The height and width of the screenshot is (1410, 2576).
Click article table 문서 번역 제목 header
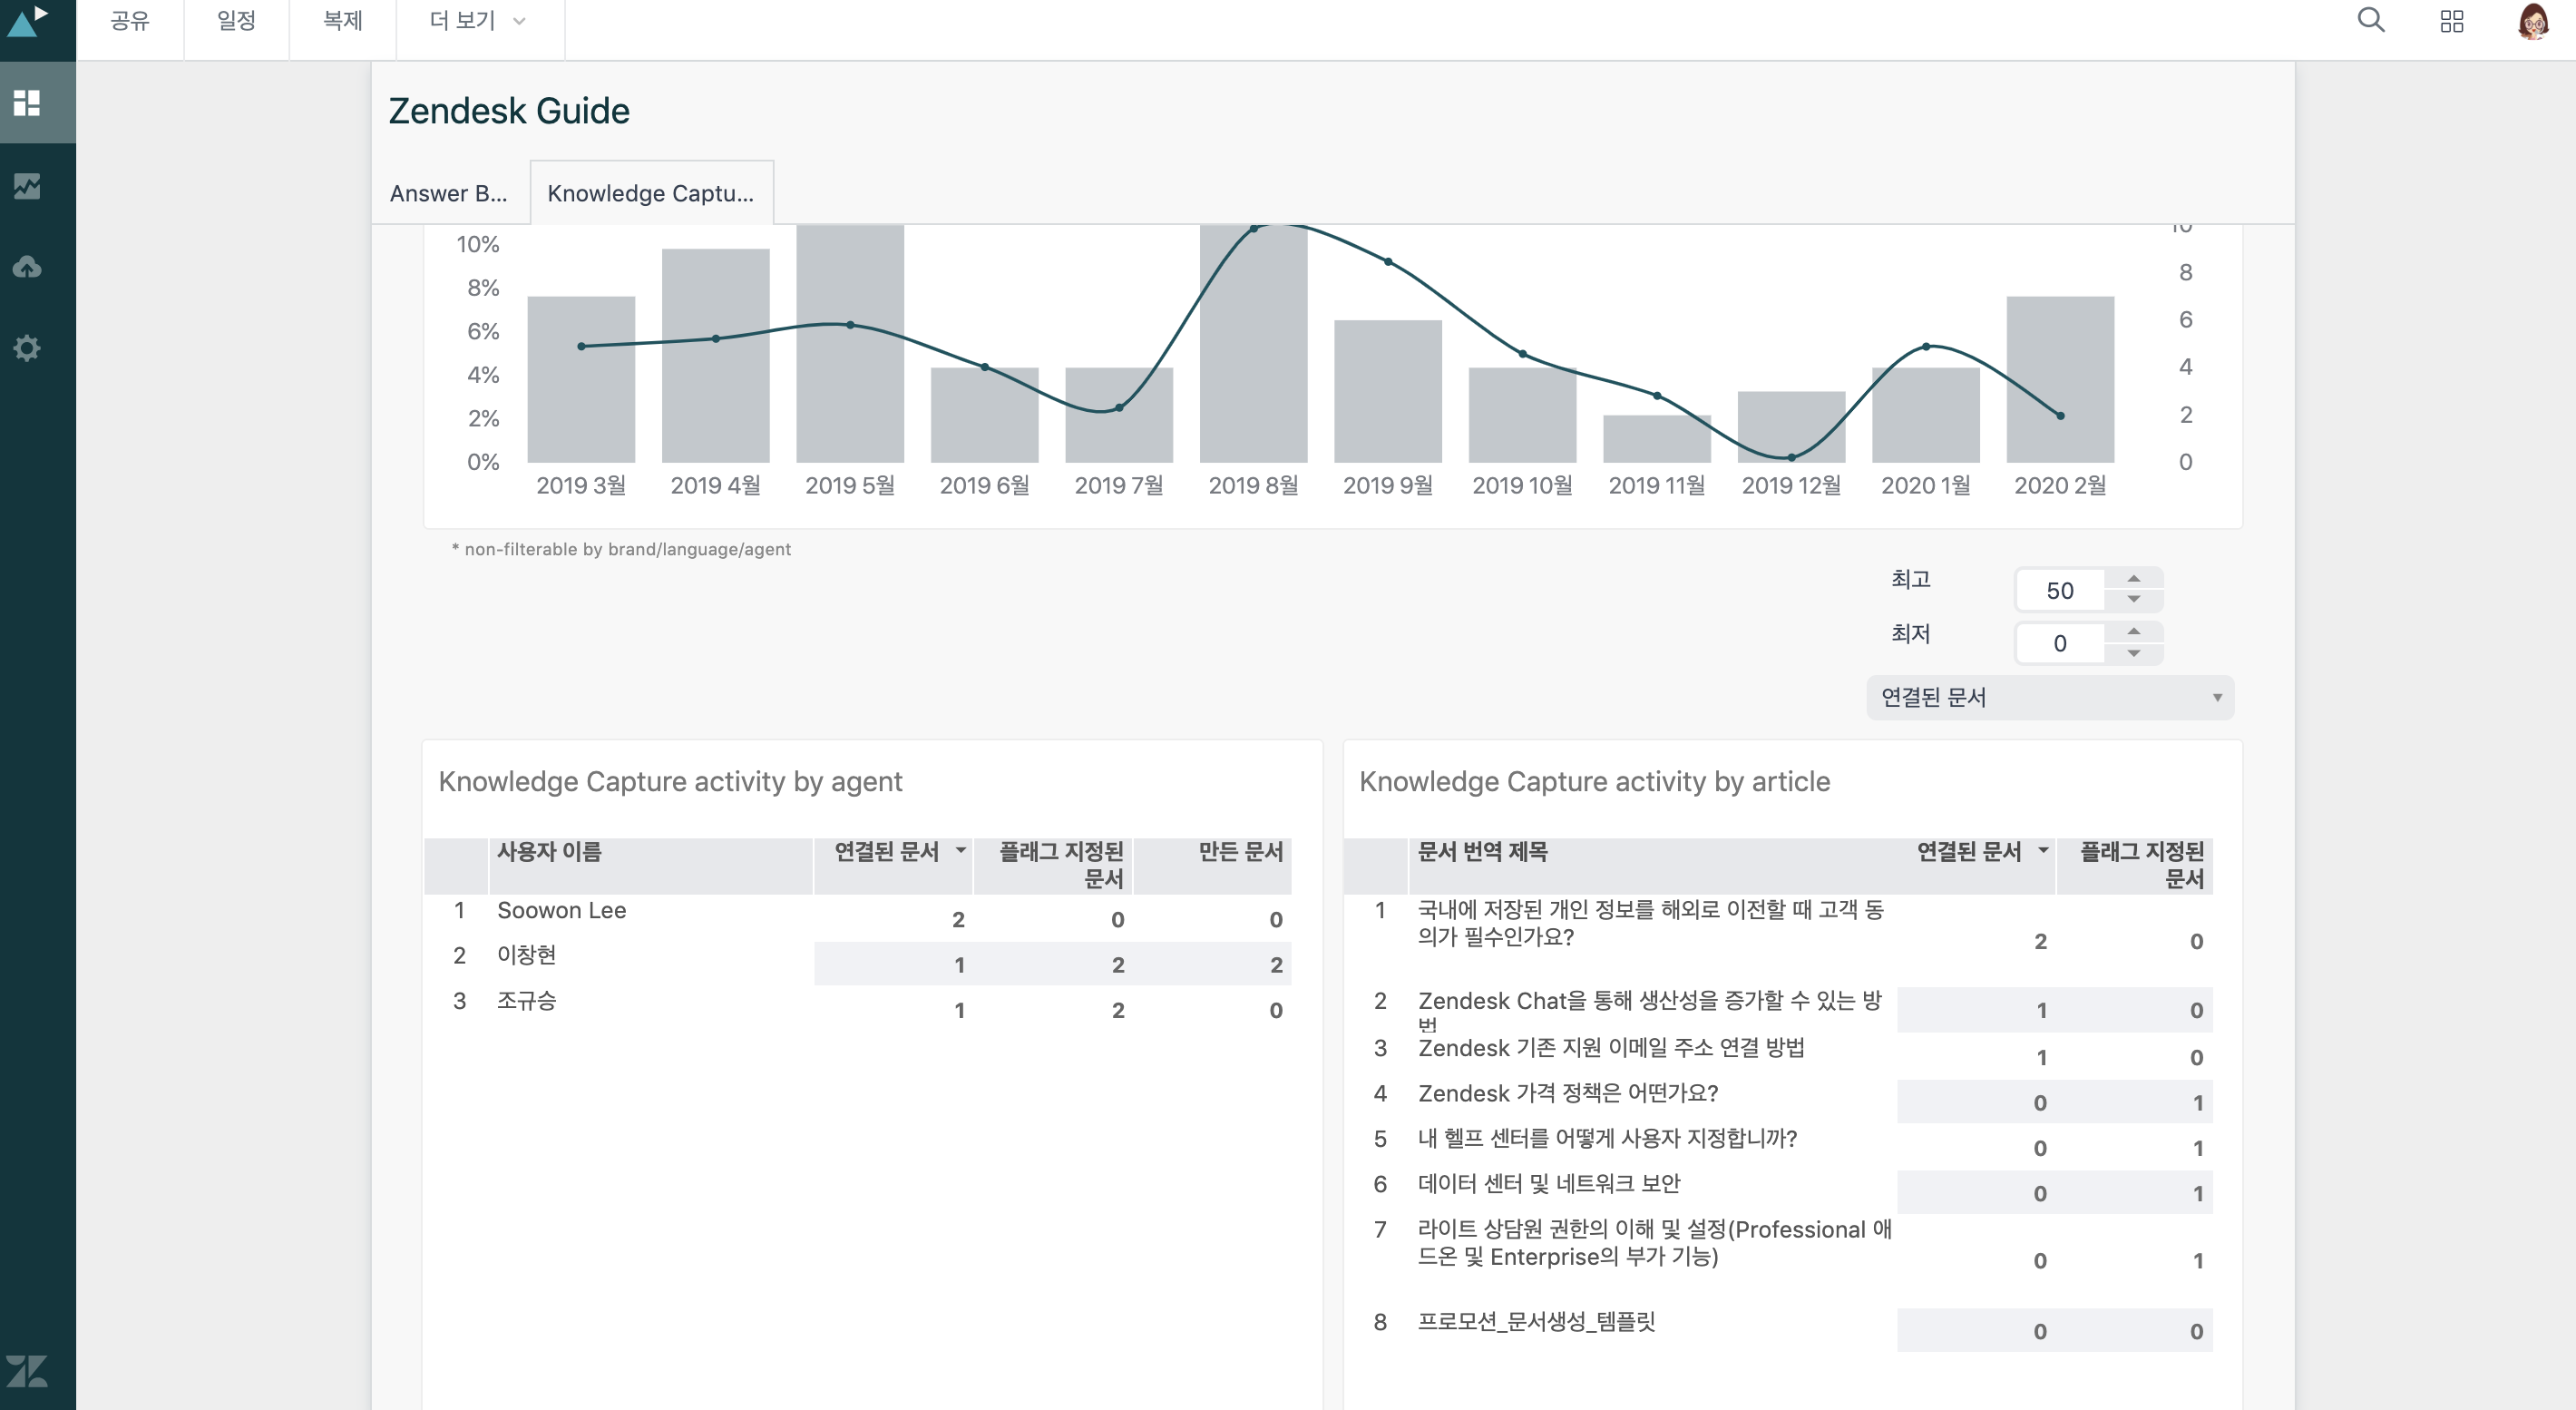point(1652,865)
